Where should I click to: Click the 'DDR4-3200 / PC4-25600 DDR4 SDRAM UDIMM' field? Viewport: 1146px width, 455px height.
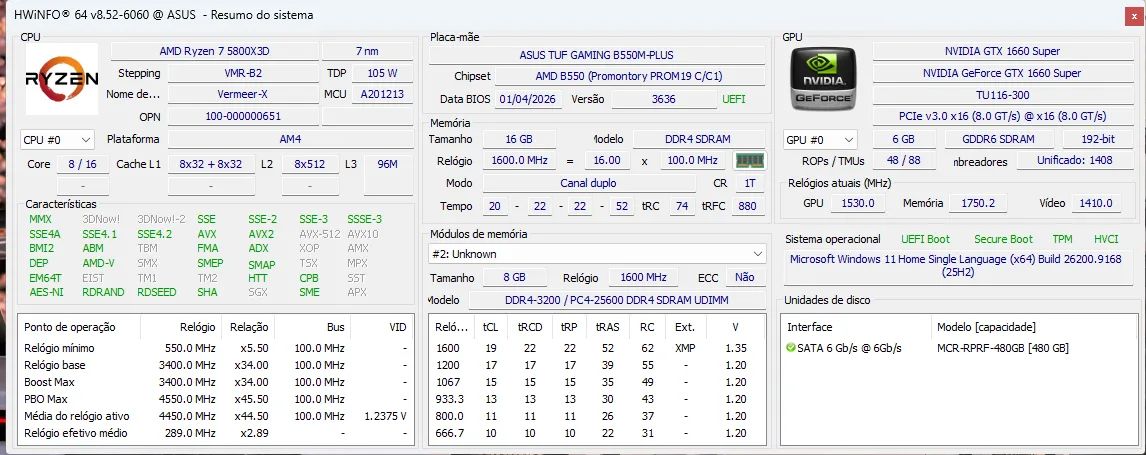point(617,300)
